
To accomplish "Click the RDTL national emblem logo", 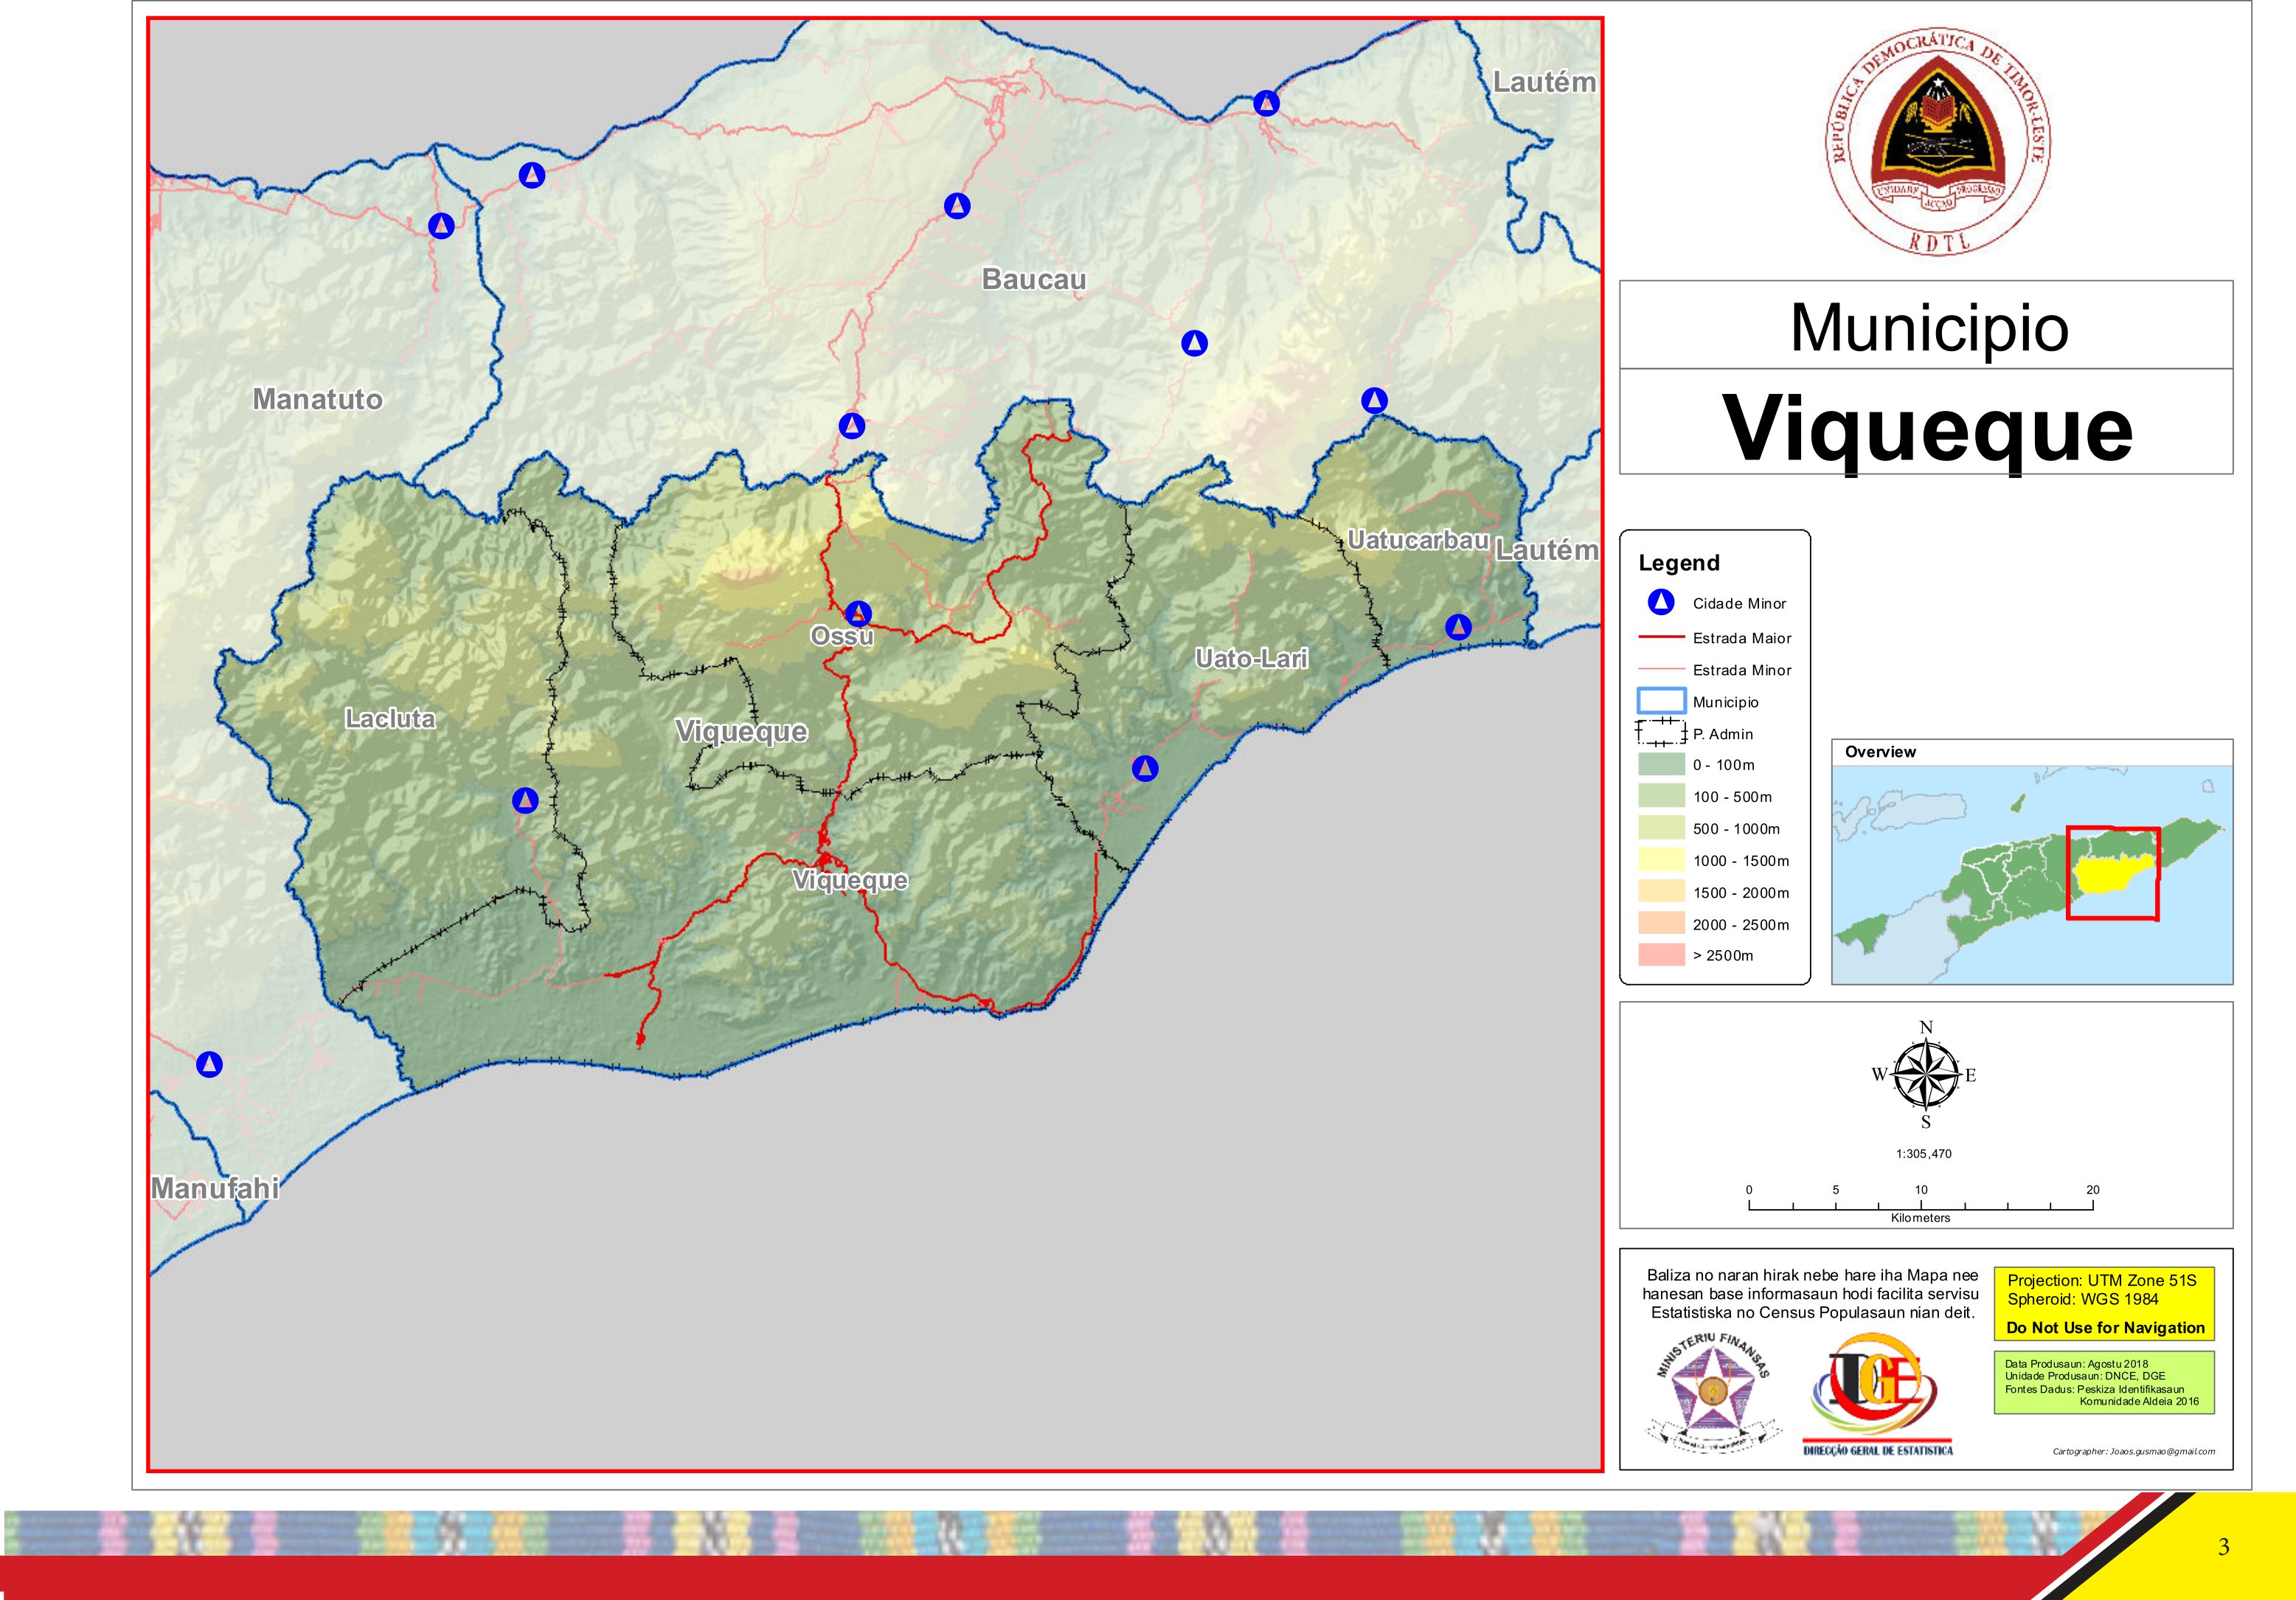I will point(1937,145).
